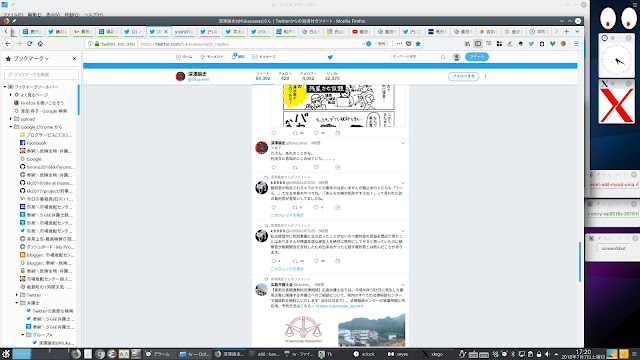
Task: Click the Twitter bird logo on page header
Action: 330,57
